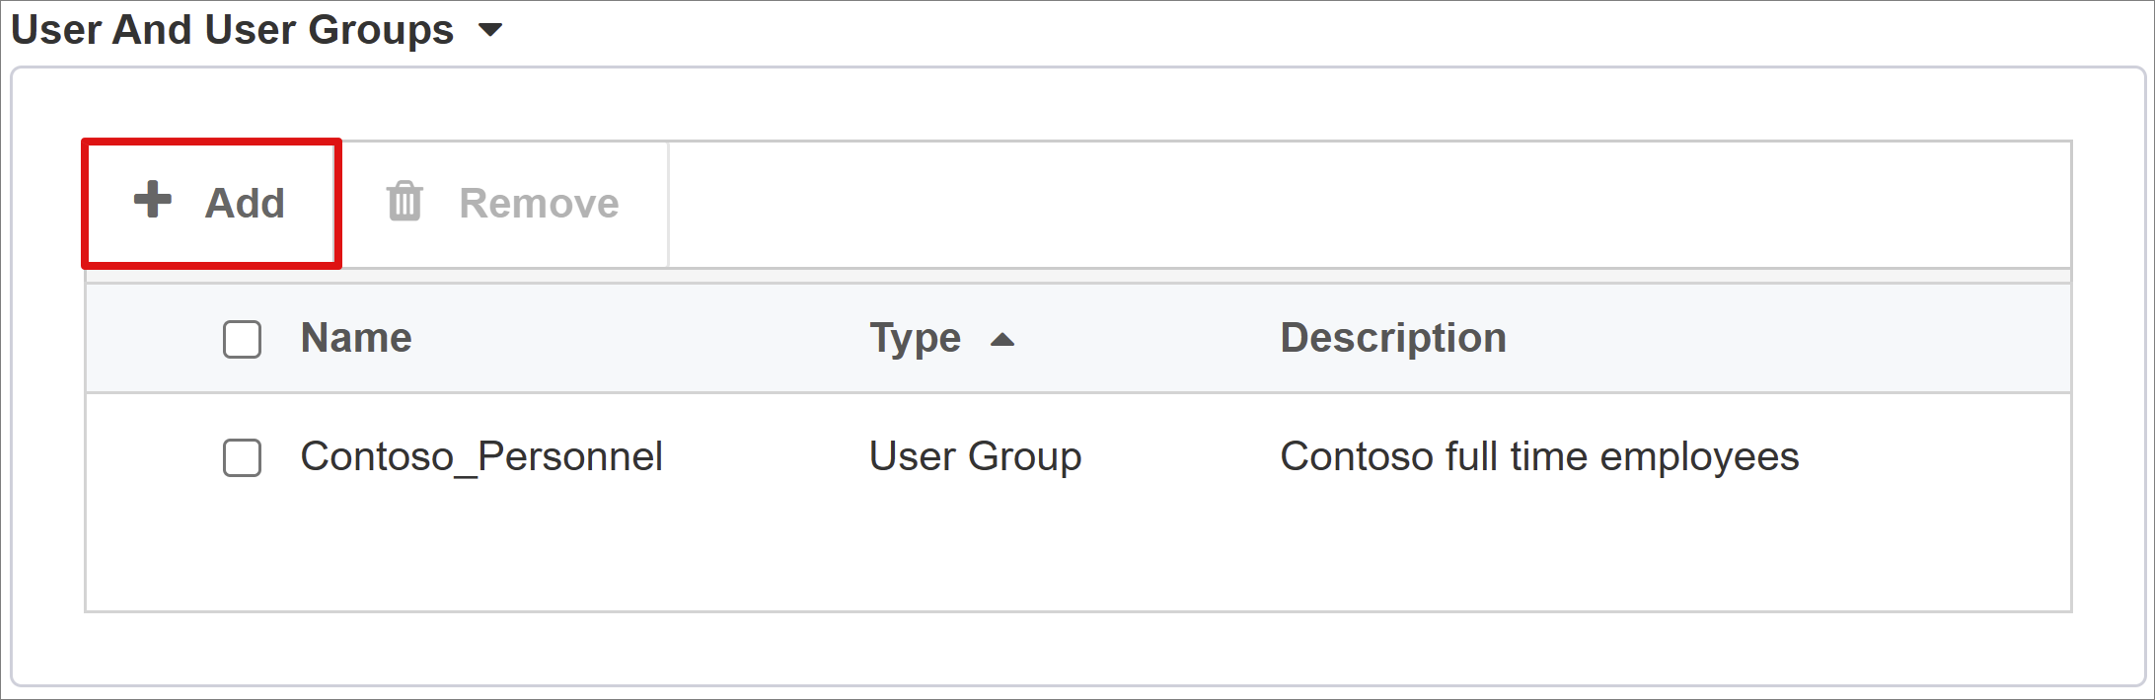Open the User And User Groups dropdown arrow
2155x700 pixels.
tap(489, 31)
